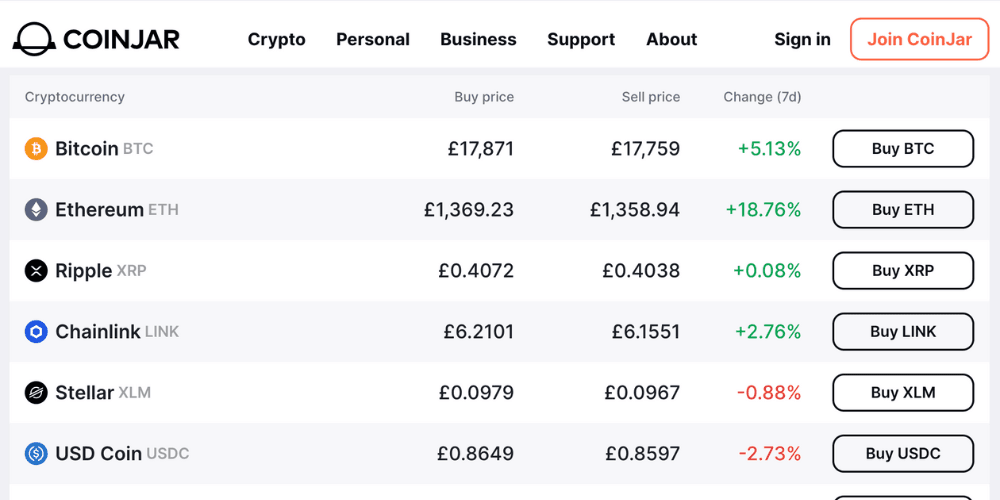Open the Business navigation menu
The height and width of the screenshot is (500, 1000).
click(x=478, y=40)
